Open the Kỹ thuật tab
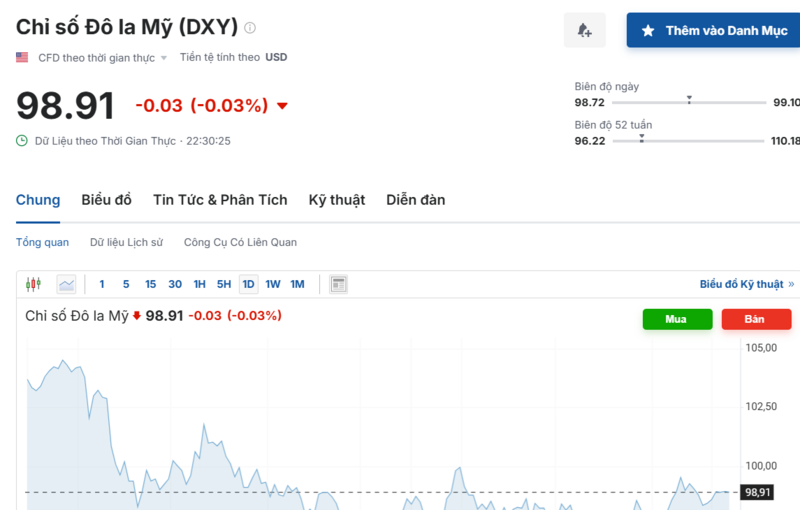The image size is (800, 510). click(336, 200)
